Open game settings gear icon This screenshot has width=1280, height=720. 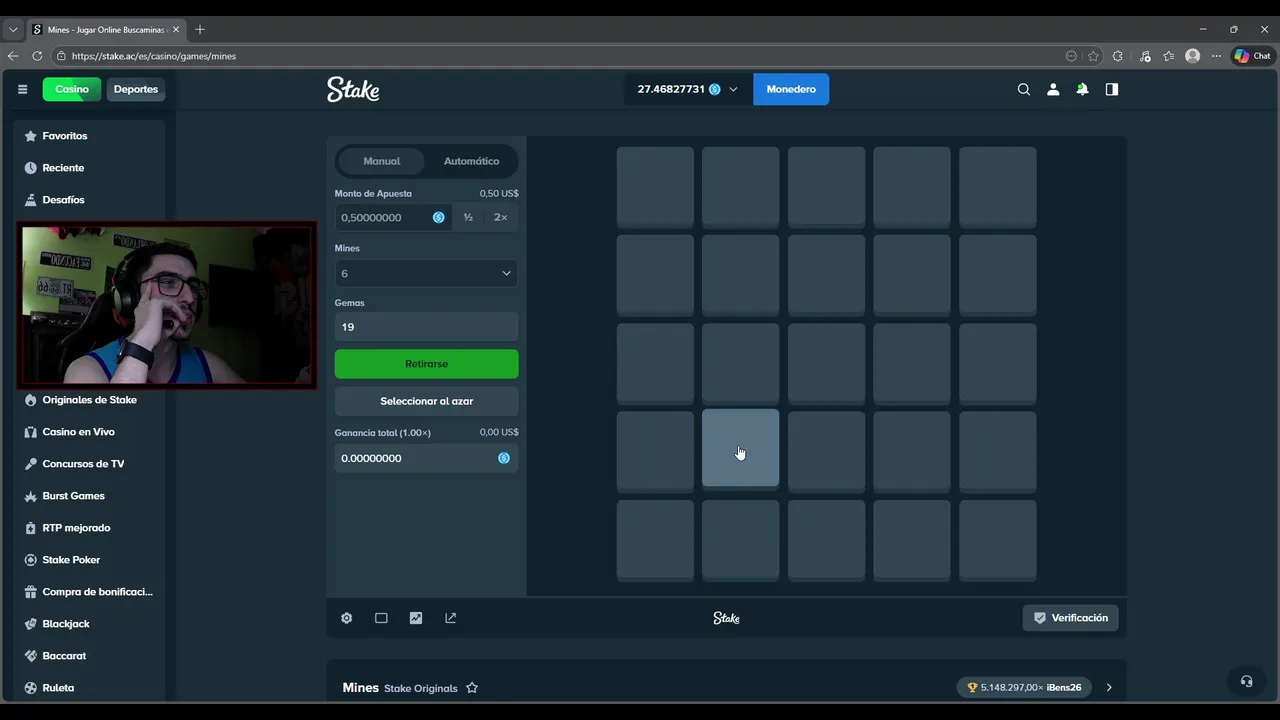pyautogui.click(x=346, y=618)
